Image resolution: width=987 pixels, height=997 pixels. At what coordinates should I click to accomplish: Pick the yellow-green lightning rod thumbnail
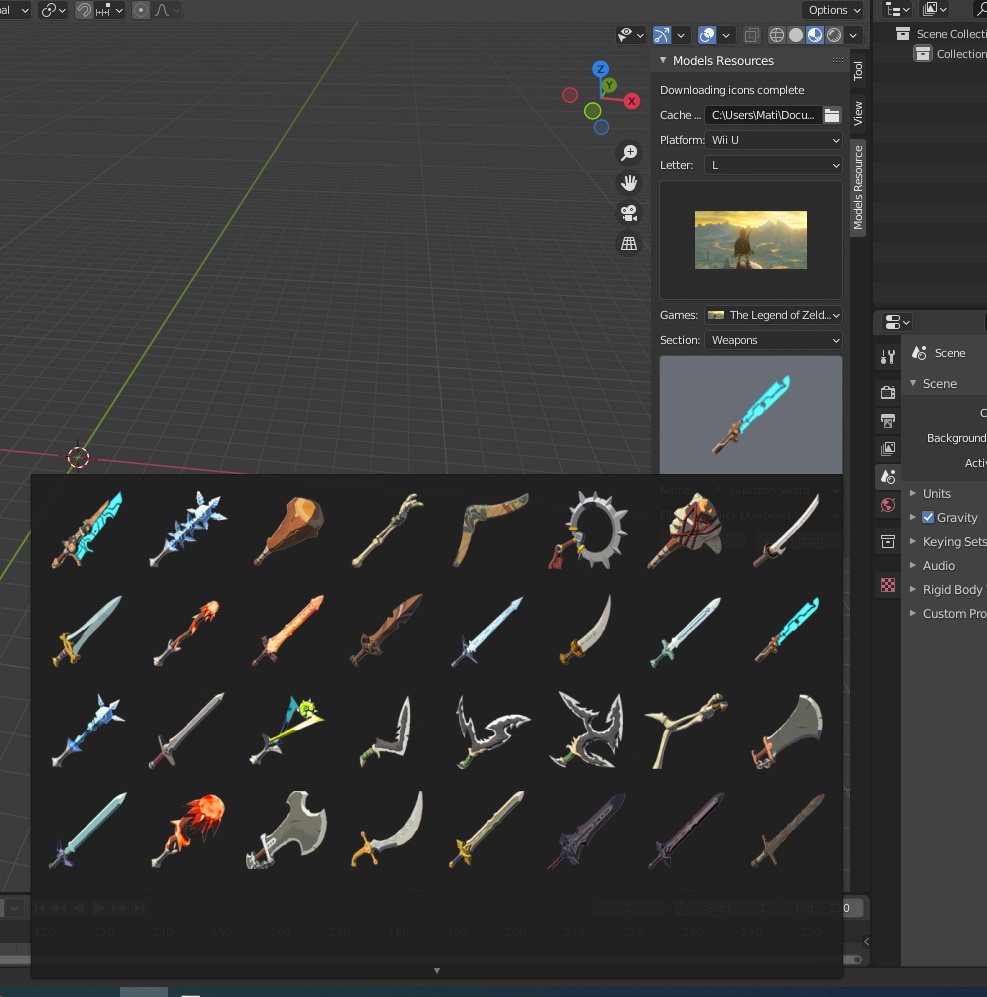click(x=287, y=730)
